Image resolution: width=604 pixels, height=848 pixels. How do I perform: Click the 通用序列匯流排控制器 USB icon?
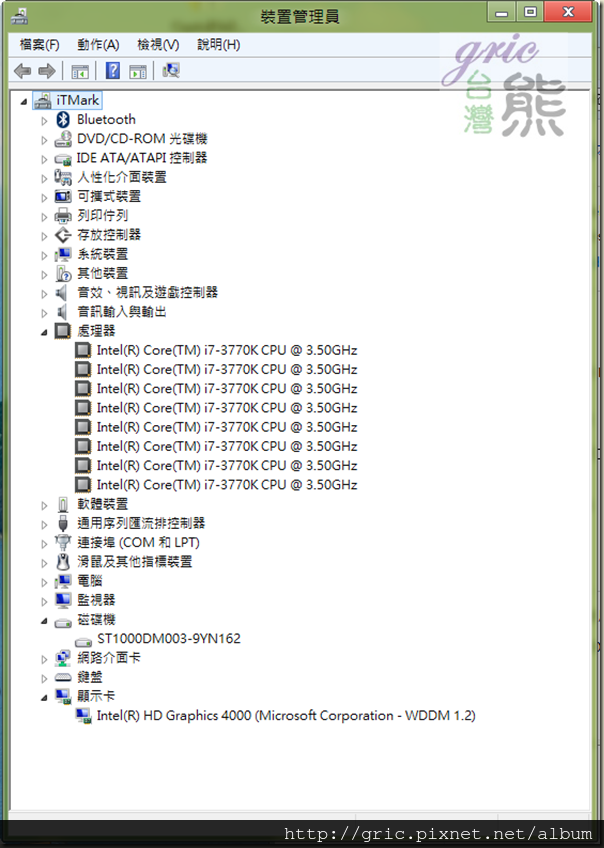63,524
